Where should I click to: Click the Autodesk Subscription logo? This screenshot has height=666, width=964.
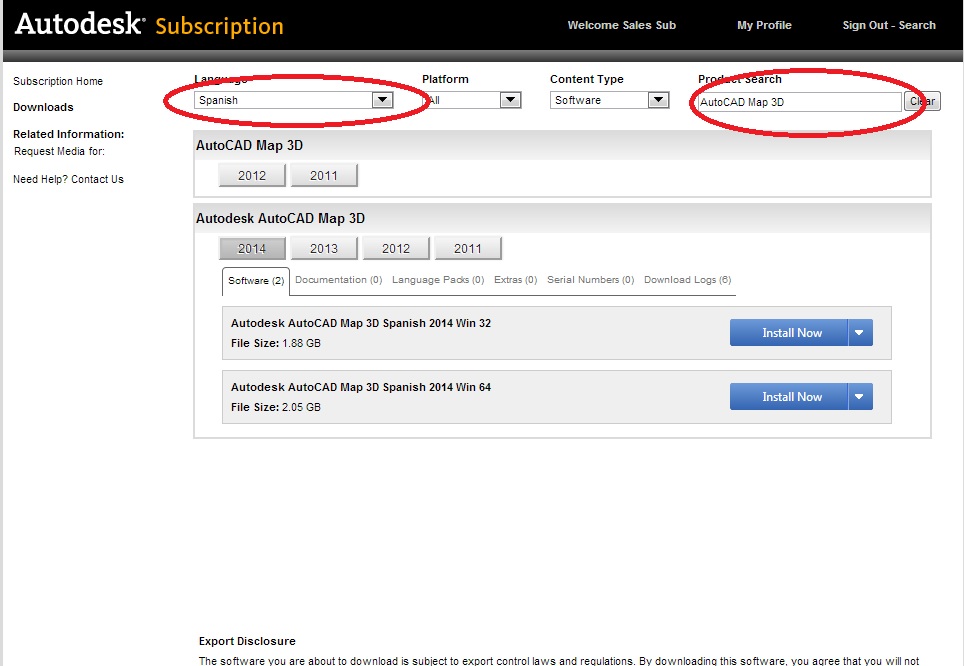[149, 25]
